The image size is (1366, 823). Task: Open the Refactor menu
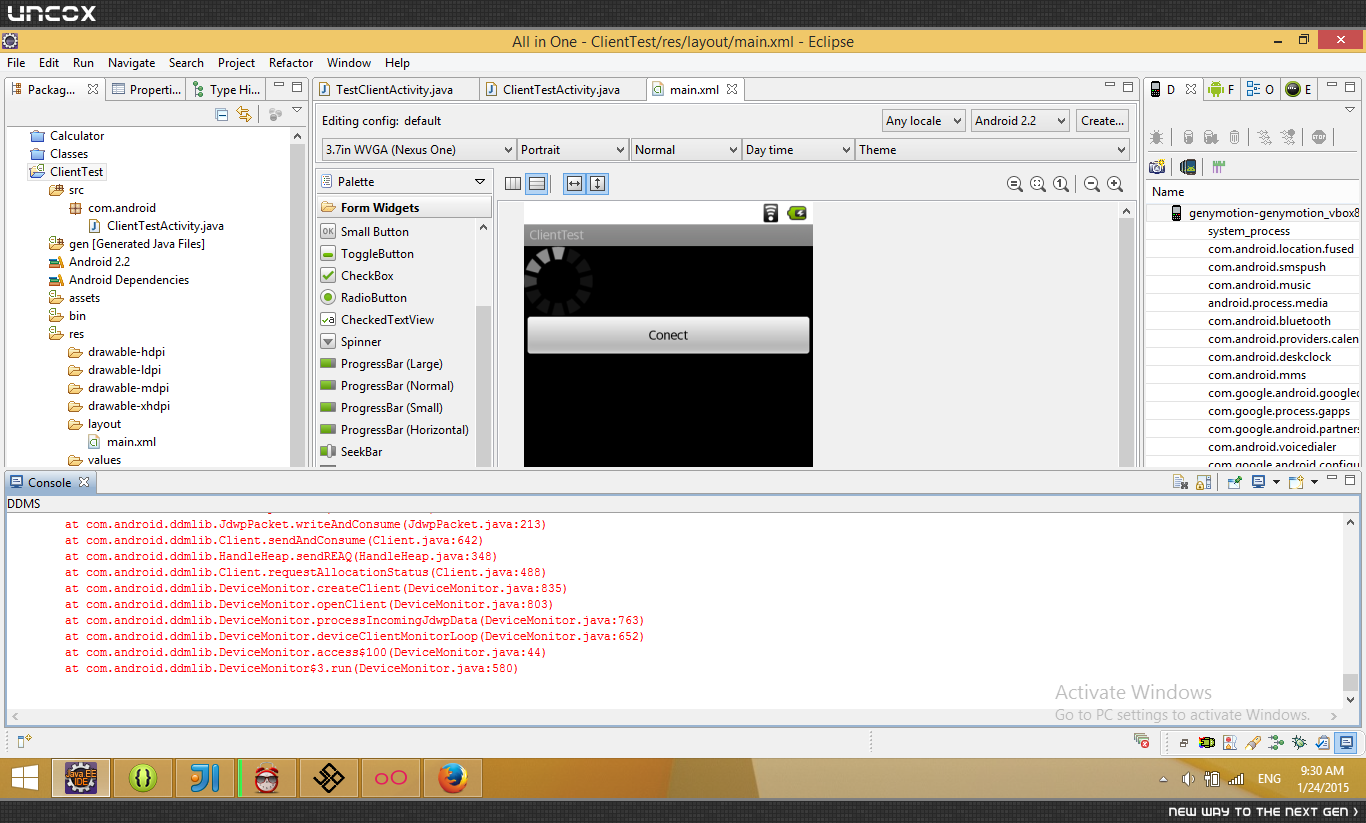[x=291, y=63]
